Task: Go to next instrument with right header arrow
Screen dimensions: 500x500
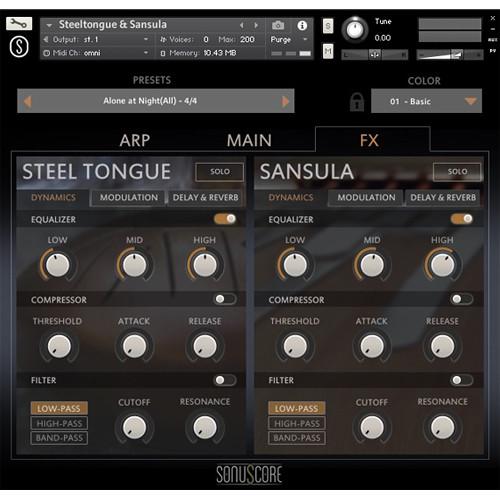Action: tap(256, 25)
